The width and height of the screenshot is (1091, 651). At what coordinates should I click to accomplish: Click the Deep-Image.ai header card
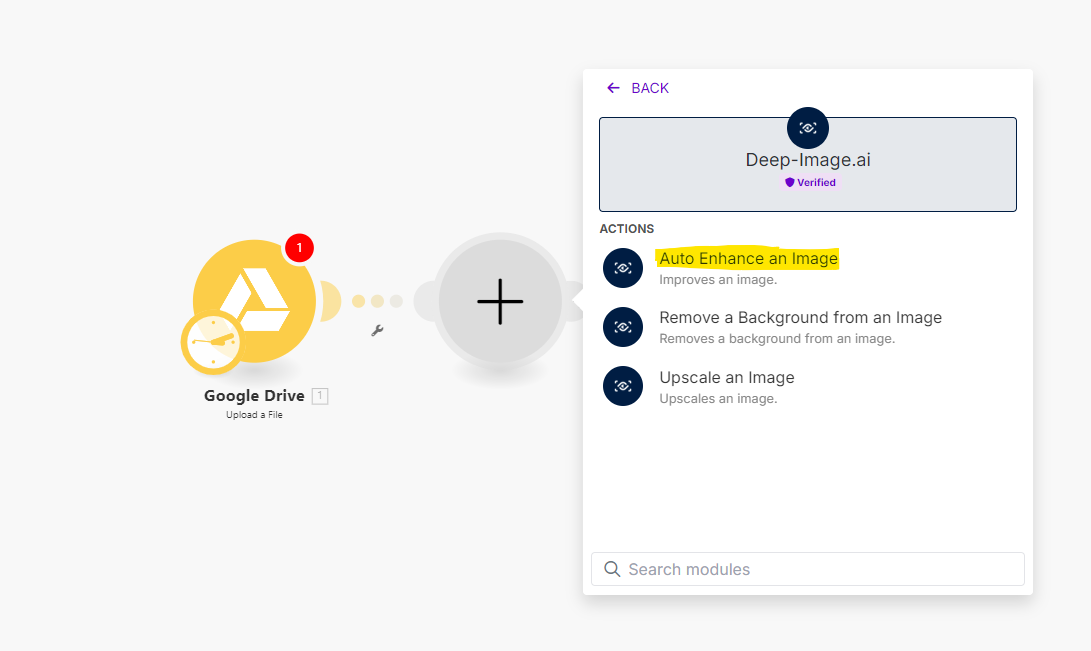(807, 164)
